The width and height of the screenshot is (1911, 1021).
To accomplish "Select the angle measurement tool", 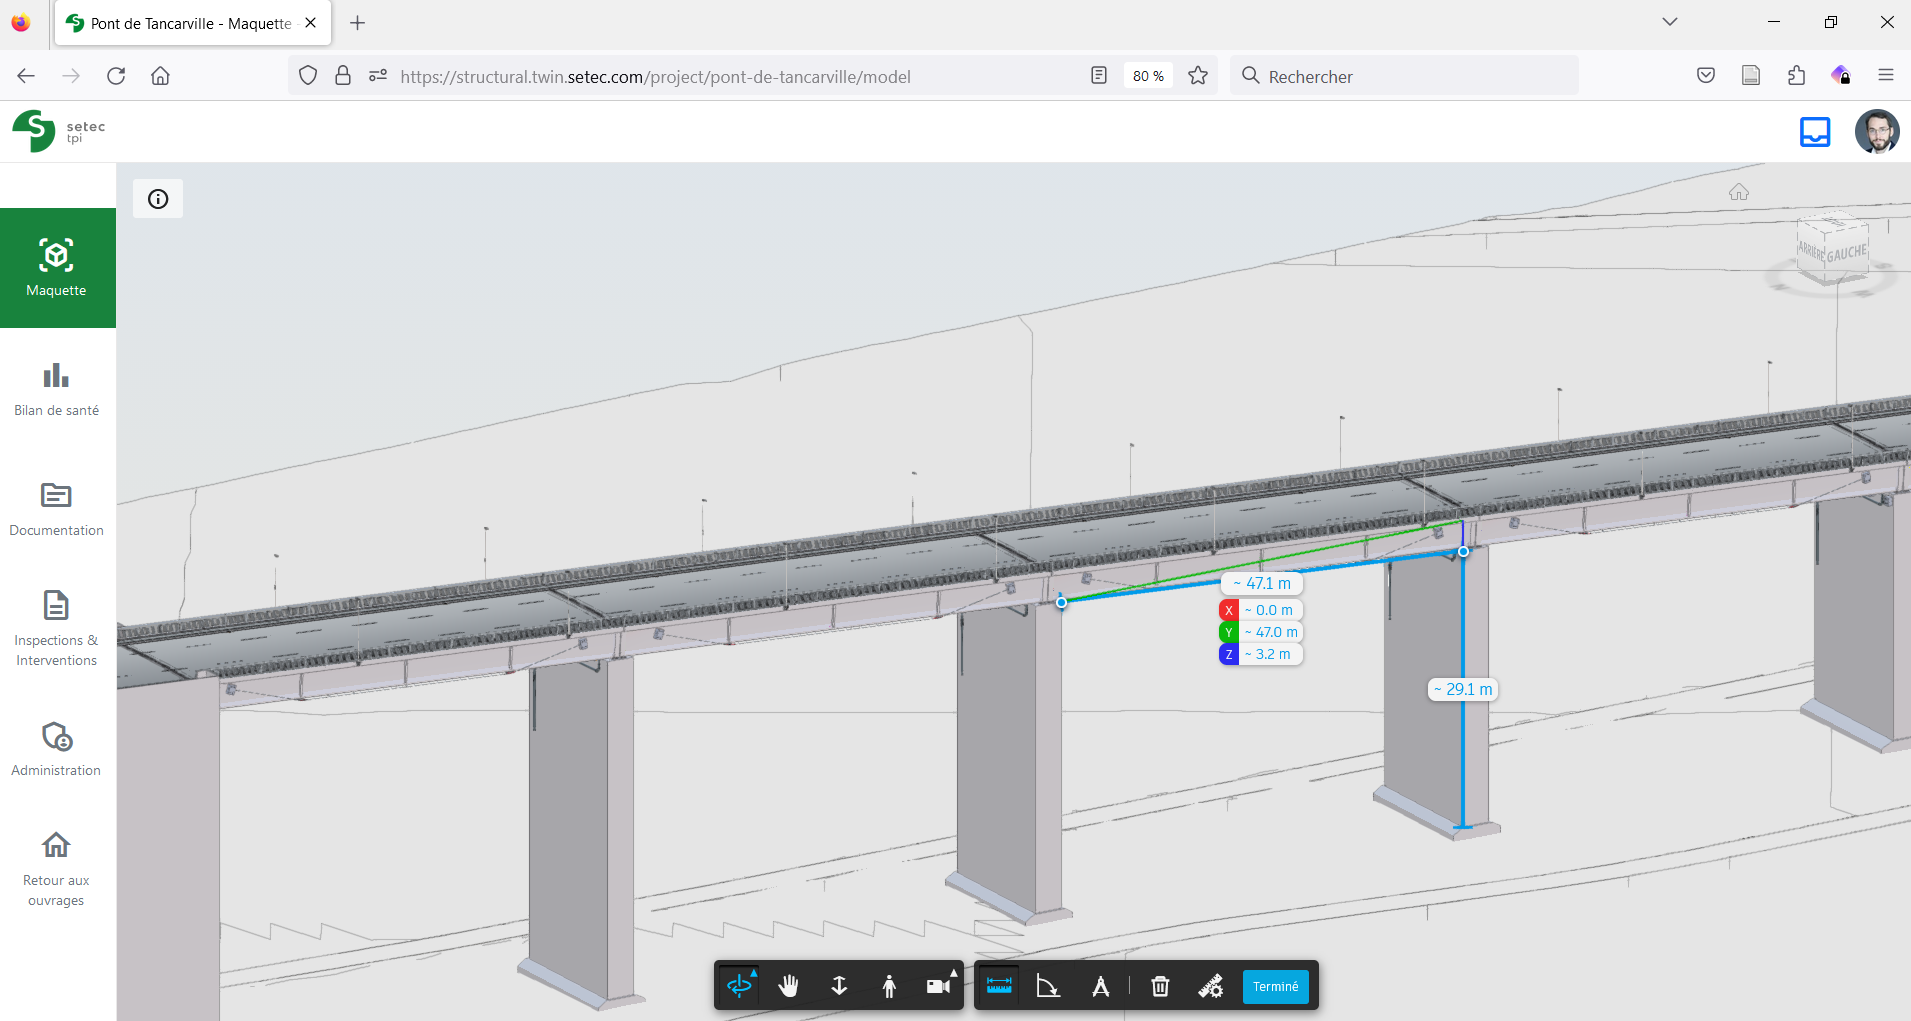I will tap(1048, 986).
